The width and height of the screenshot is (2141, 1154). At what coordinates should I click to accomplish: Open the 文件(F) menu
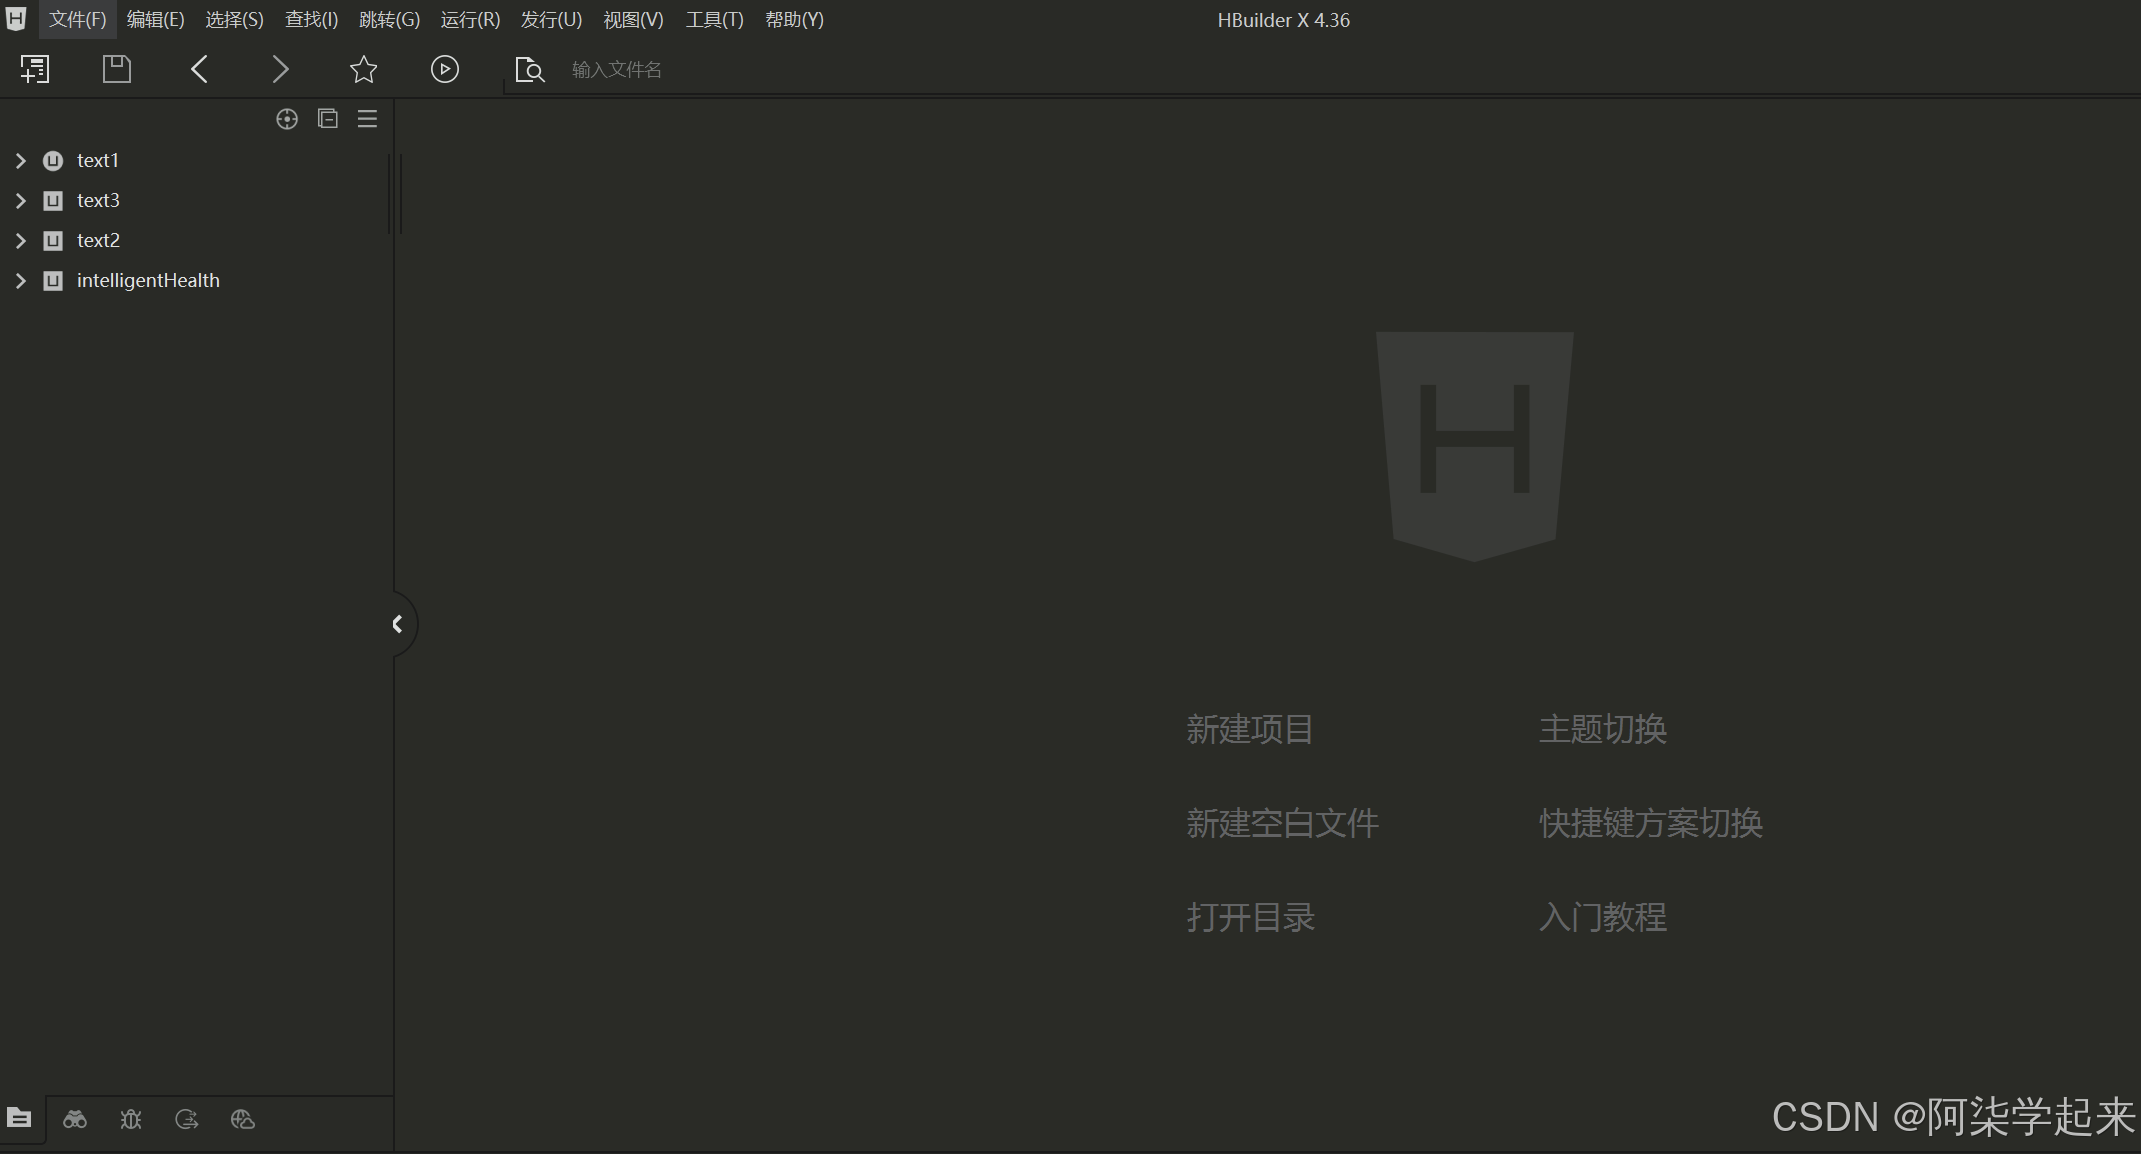(78, 20)
